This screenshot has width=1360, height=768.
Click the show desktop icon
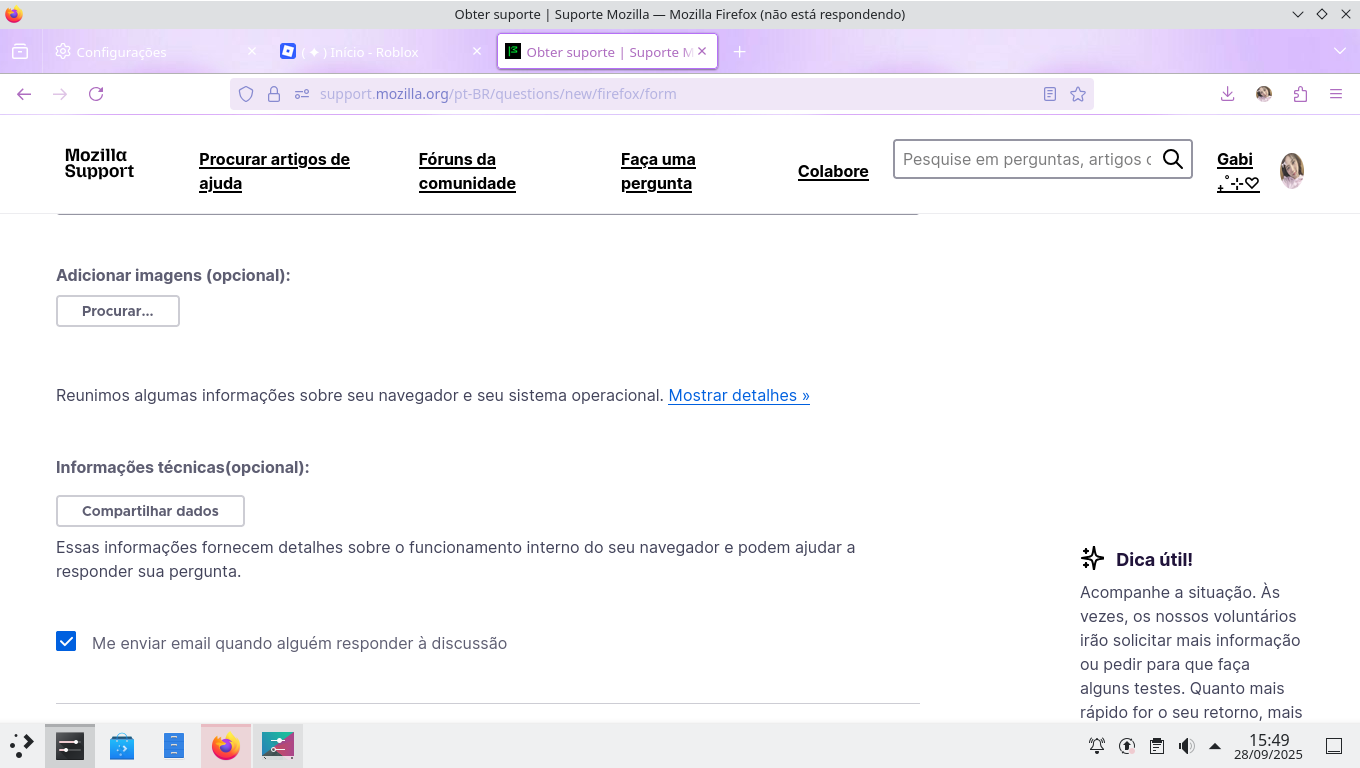pyautogui.click(x=1333, y=746)
